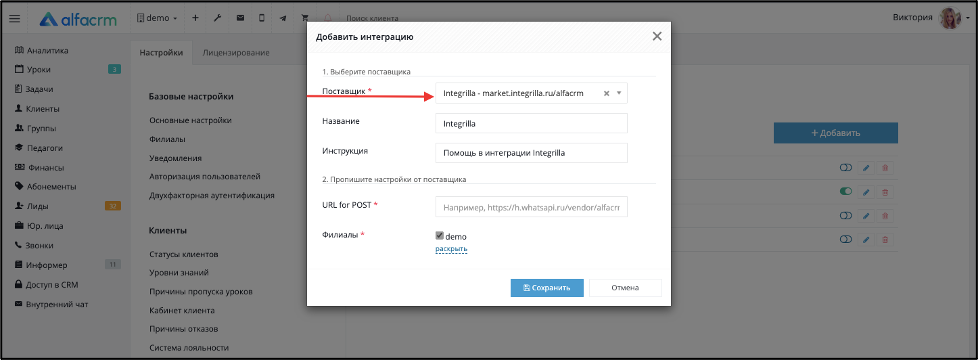Close the Добавить интеграцию dialog
Image resolution: width=979 pixels, height=360 pixels.
tap(657, 36)
